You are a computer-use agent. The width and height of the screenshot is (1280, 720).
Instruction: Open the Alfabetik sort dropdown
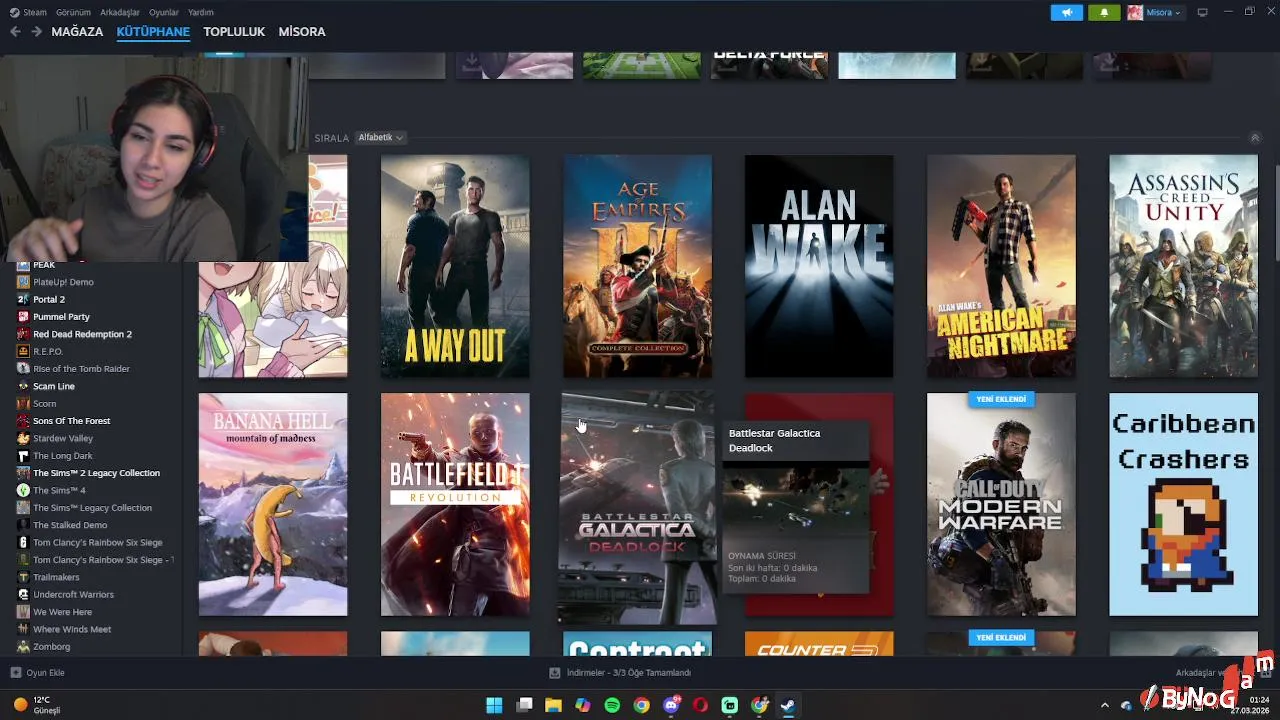380,137
